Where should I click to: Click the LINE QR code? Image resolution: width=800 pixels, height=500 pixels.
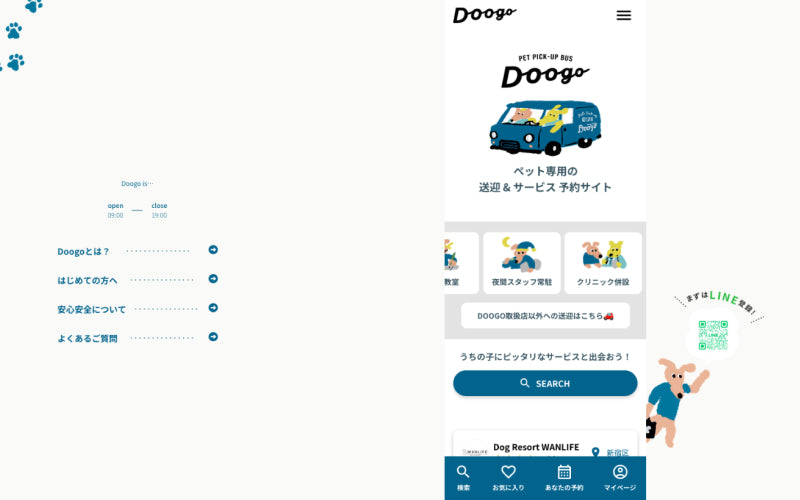click(713, 335)
